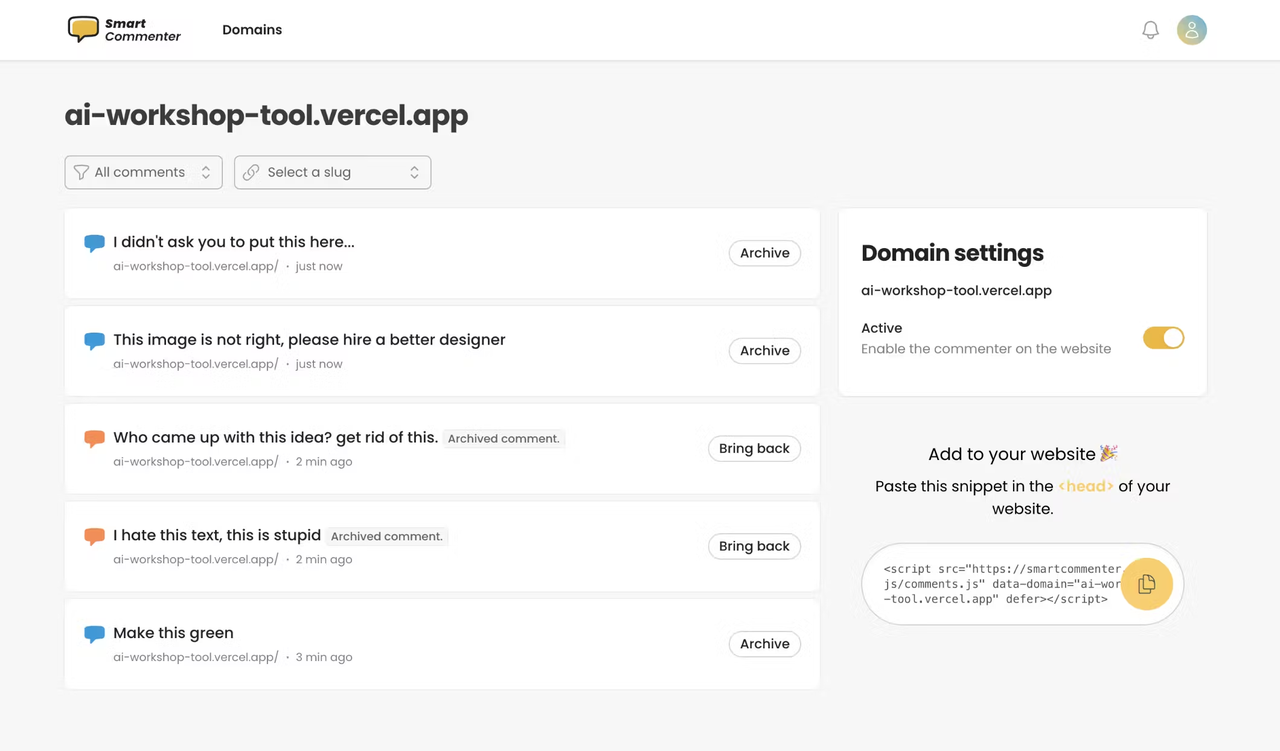
Task: Click the orange comment icon for 'Who came up with this idea'
Action: coord(95,438)
